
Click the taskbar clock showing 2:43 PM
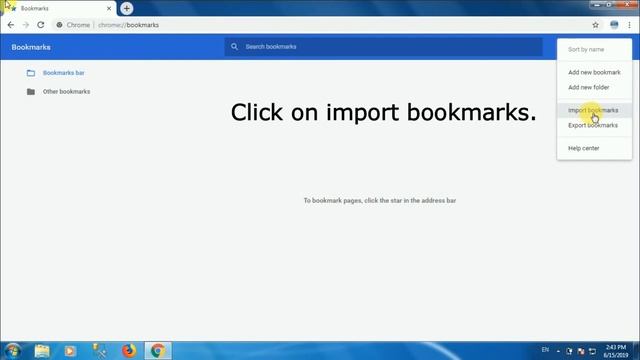pos(616,351)
